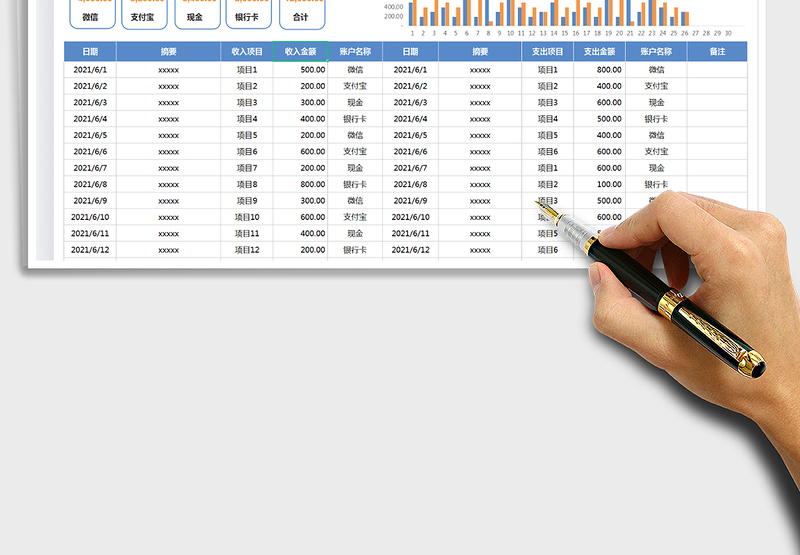Select the highlighted 收入金额 header cell
Image resolution: width=800 pixels, height=555 pixels.
point(300,52)
